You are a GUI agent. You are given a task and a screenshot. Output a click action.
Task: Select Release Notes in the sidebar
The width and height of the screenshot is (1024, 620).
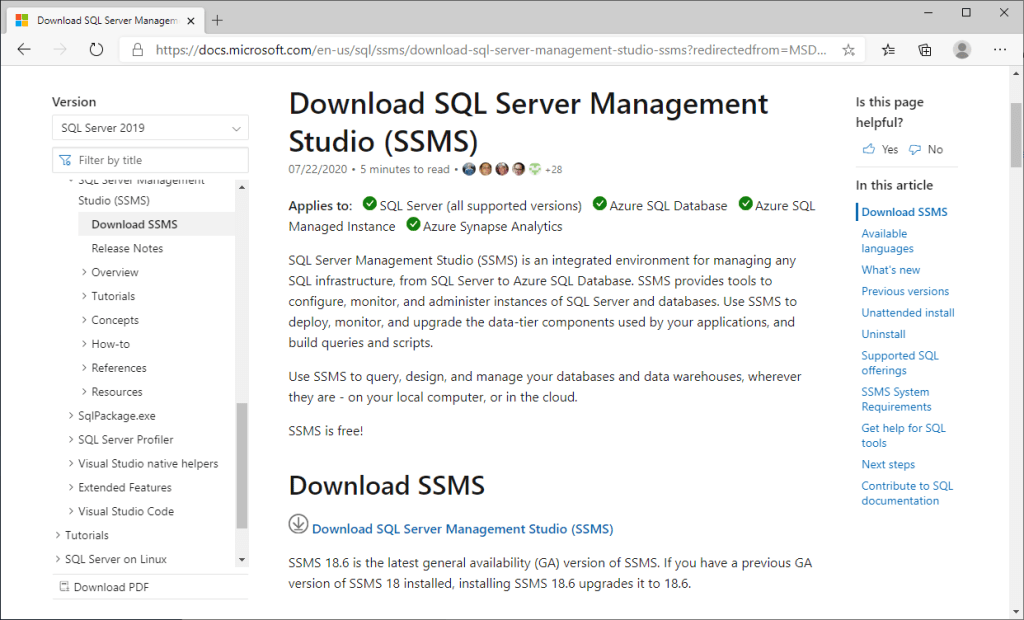[127, 248]
